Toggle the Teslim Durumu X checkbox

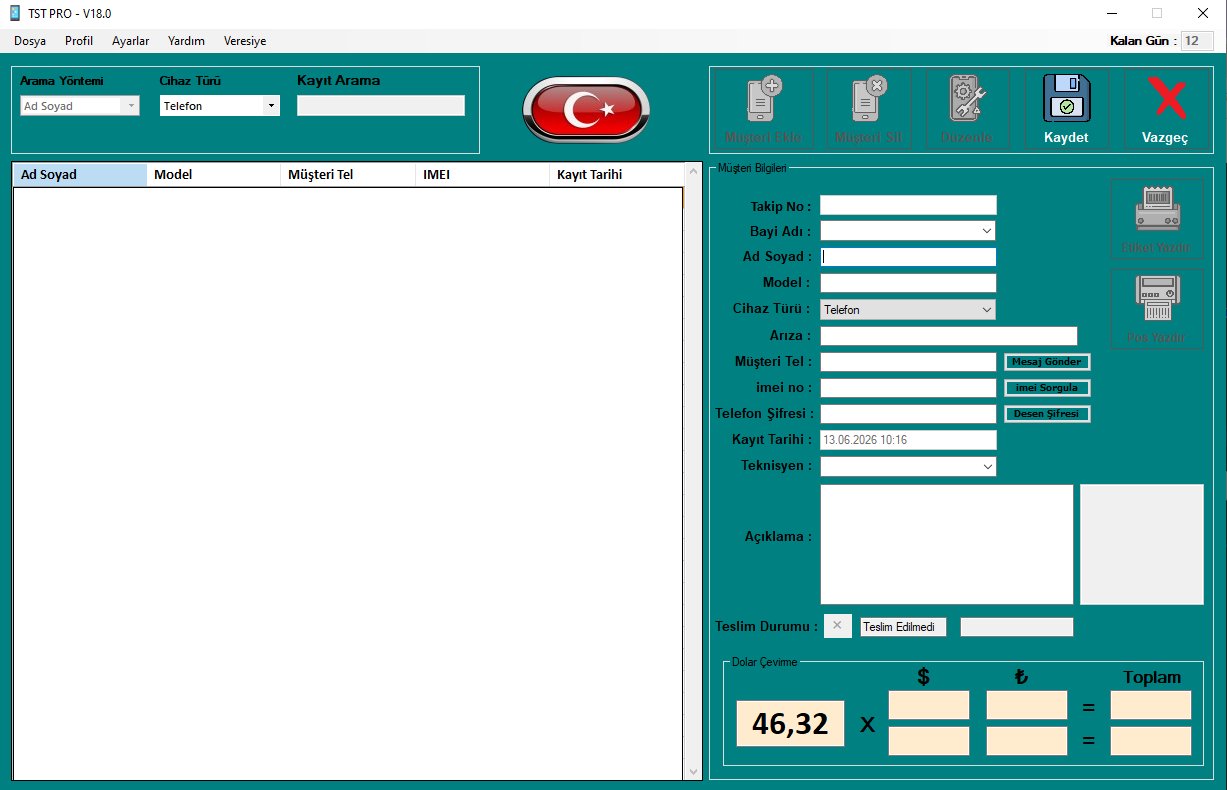(x=837, y=626)
